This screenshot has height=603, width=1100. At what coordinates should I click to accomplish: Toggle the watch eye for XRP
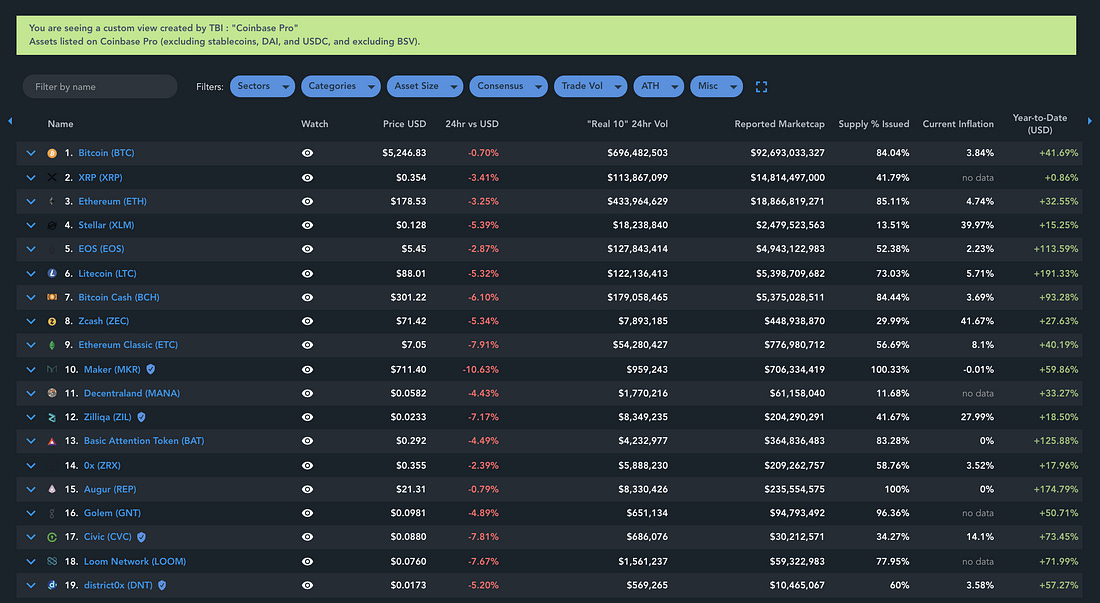[x=307, y=177]
